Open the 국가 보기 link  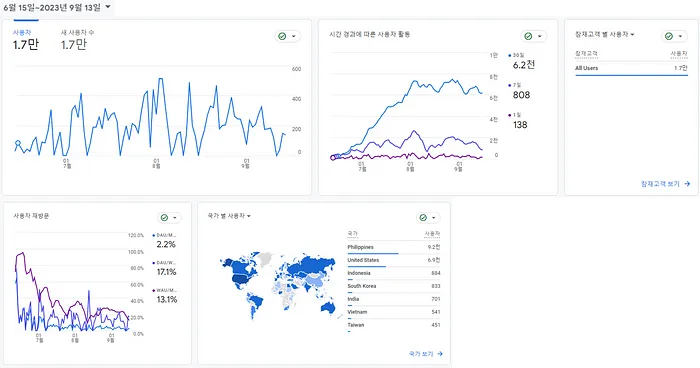click(425, 354)
